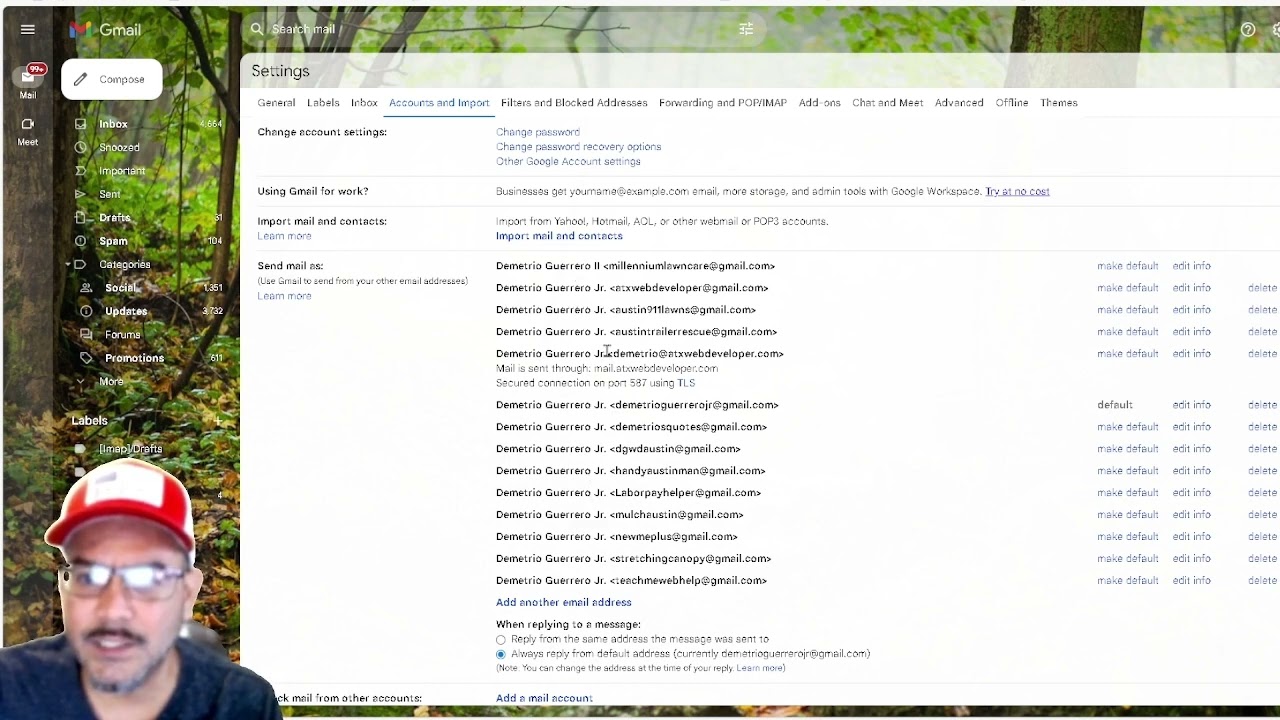Click the Gmail logo

point(105,30)
